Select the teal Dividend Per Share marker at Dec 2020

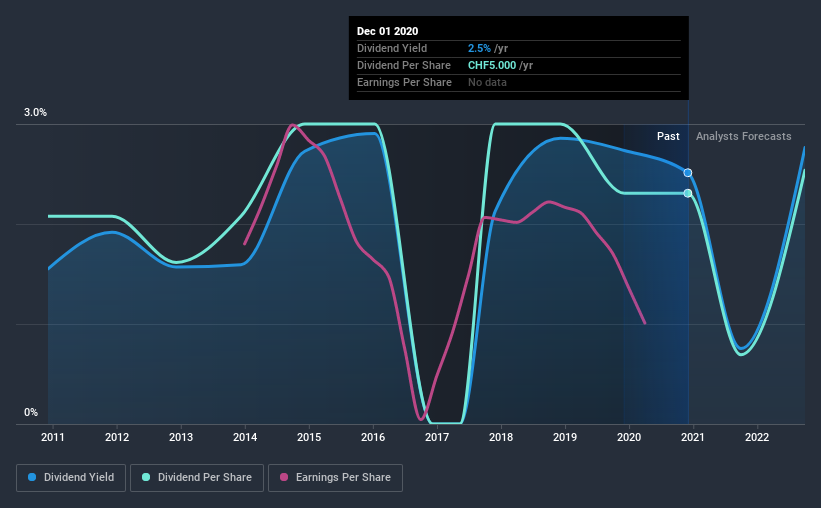[688, 193]
